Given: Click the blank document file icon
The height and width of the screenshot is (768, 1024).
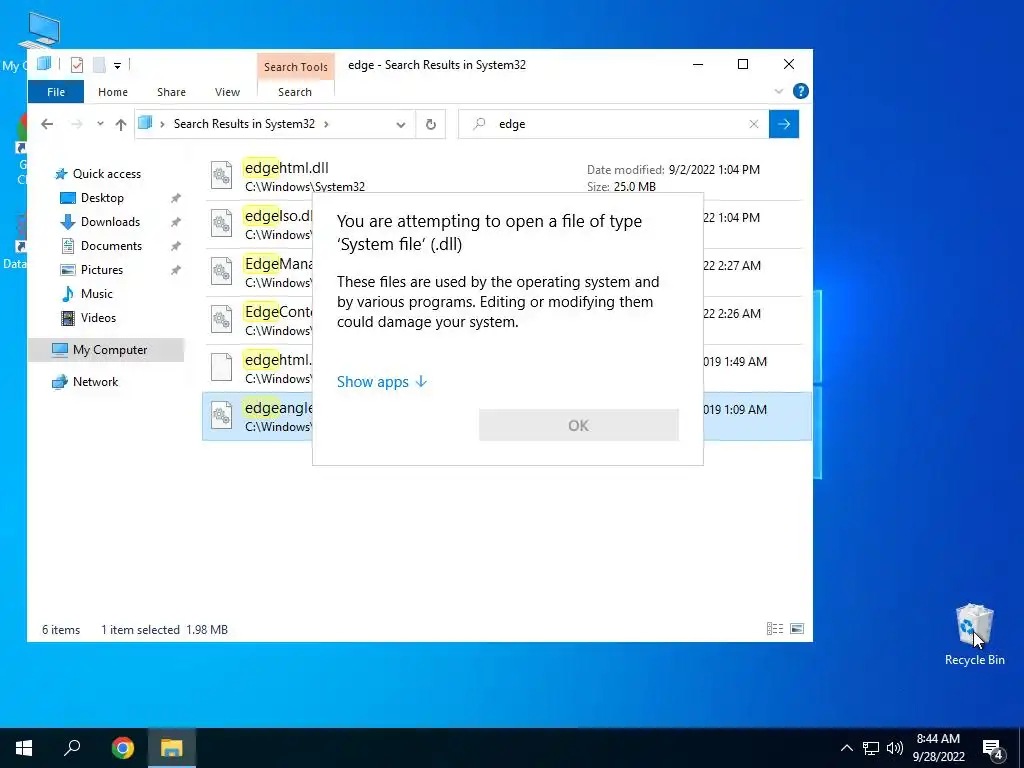Looking at the screenshot, I should click(x=221, y=367).
